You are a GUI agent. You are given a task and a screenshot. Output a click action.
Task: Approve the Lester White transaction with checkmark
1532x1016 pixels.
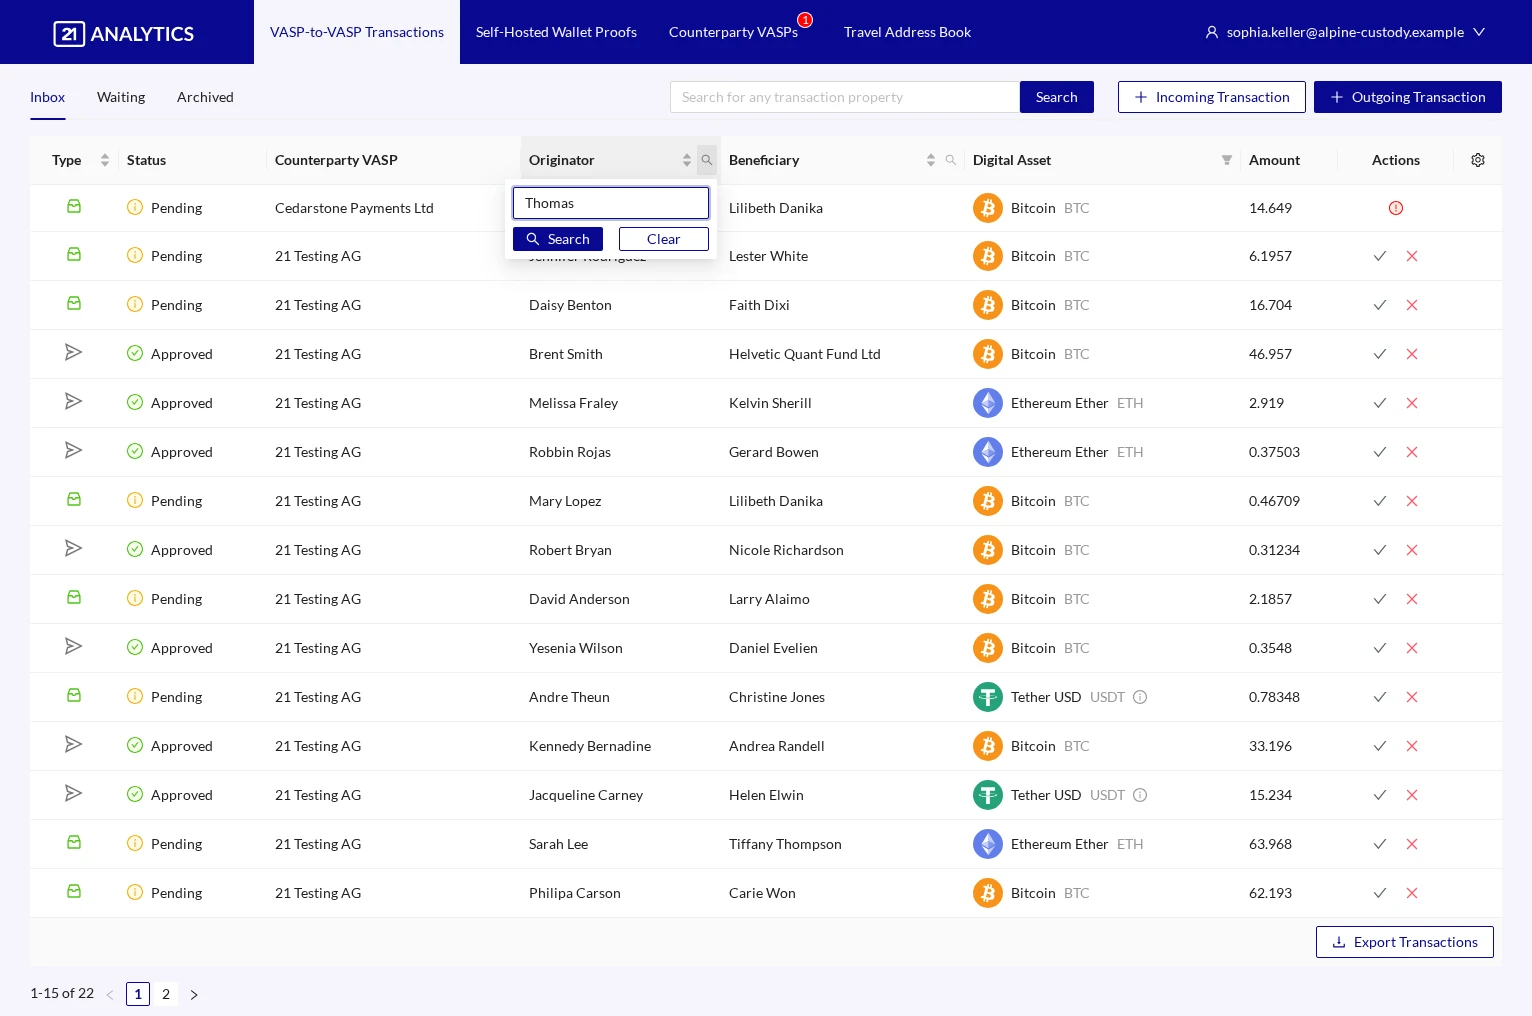pos(1380,256)
